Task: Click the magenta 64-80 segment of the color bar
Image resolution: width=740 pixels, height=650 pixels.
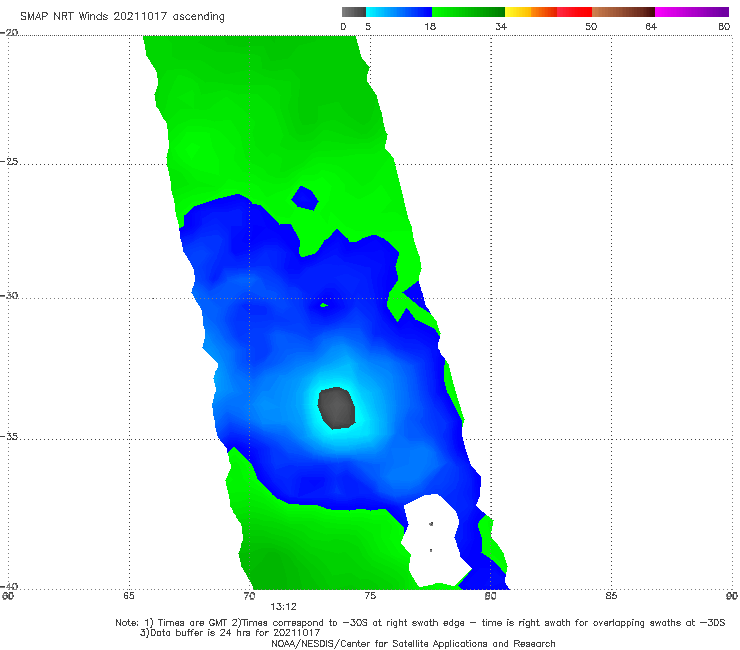Action: click(692, 12)
